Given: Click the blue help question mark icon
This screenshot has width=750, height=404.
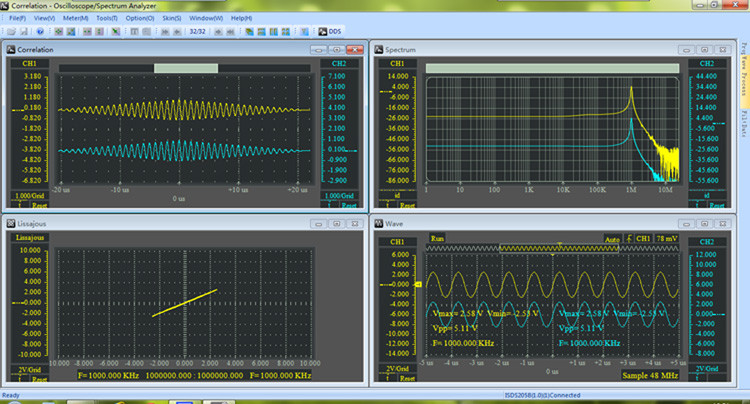Looking at the screenshot, I should pos(41,31).
